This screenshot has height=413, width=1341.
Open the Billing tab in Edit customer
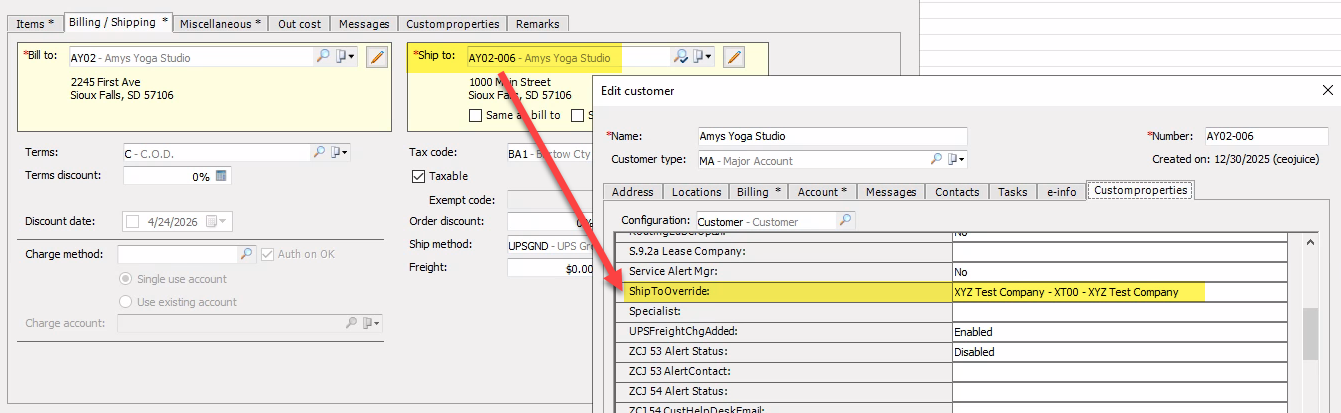click(759, 191)
